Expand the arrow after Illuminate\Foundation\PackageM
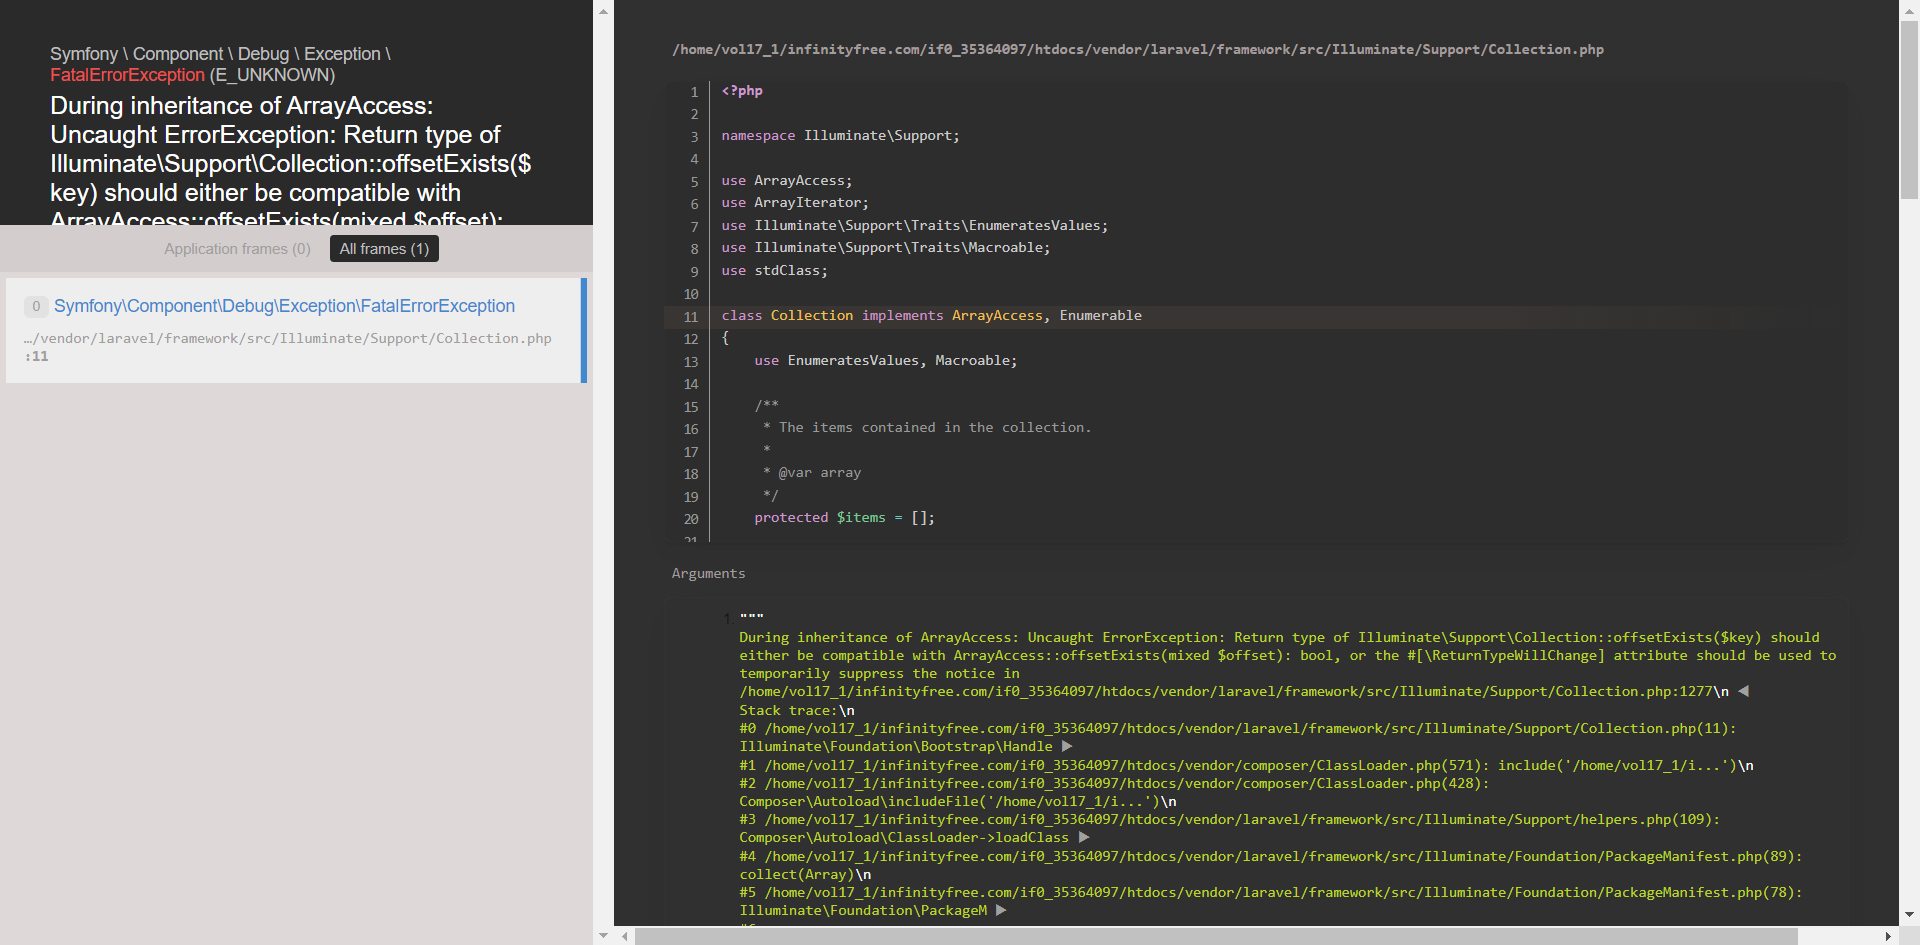The image size is (1920, 945). pos(1001,910)
